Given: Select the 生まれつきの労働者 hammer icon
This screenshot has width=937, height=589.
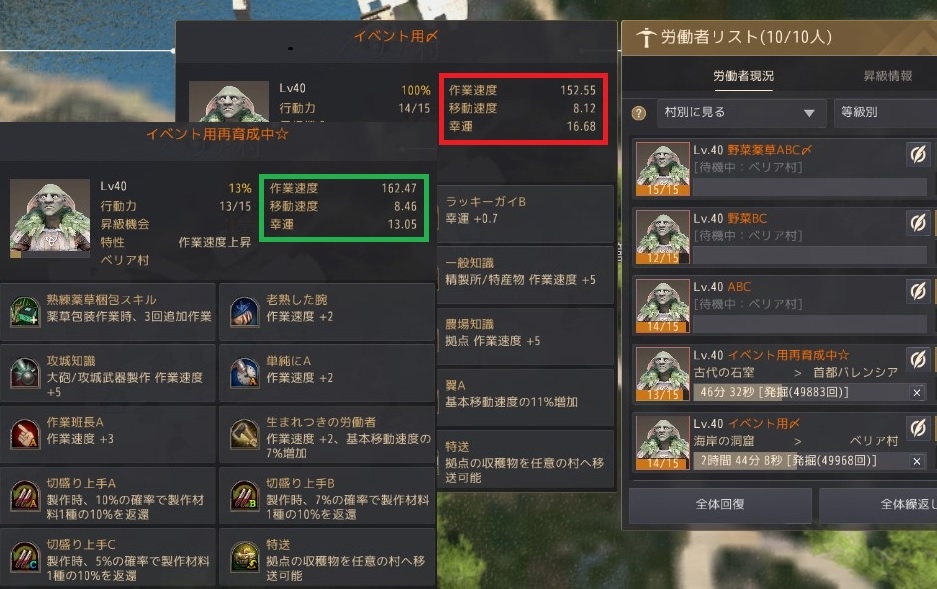Looking at the screenshot, I should 244,434.
